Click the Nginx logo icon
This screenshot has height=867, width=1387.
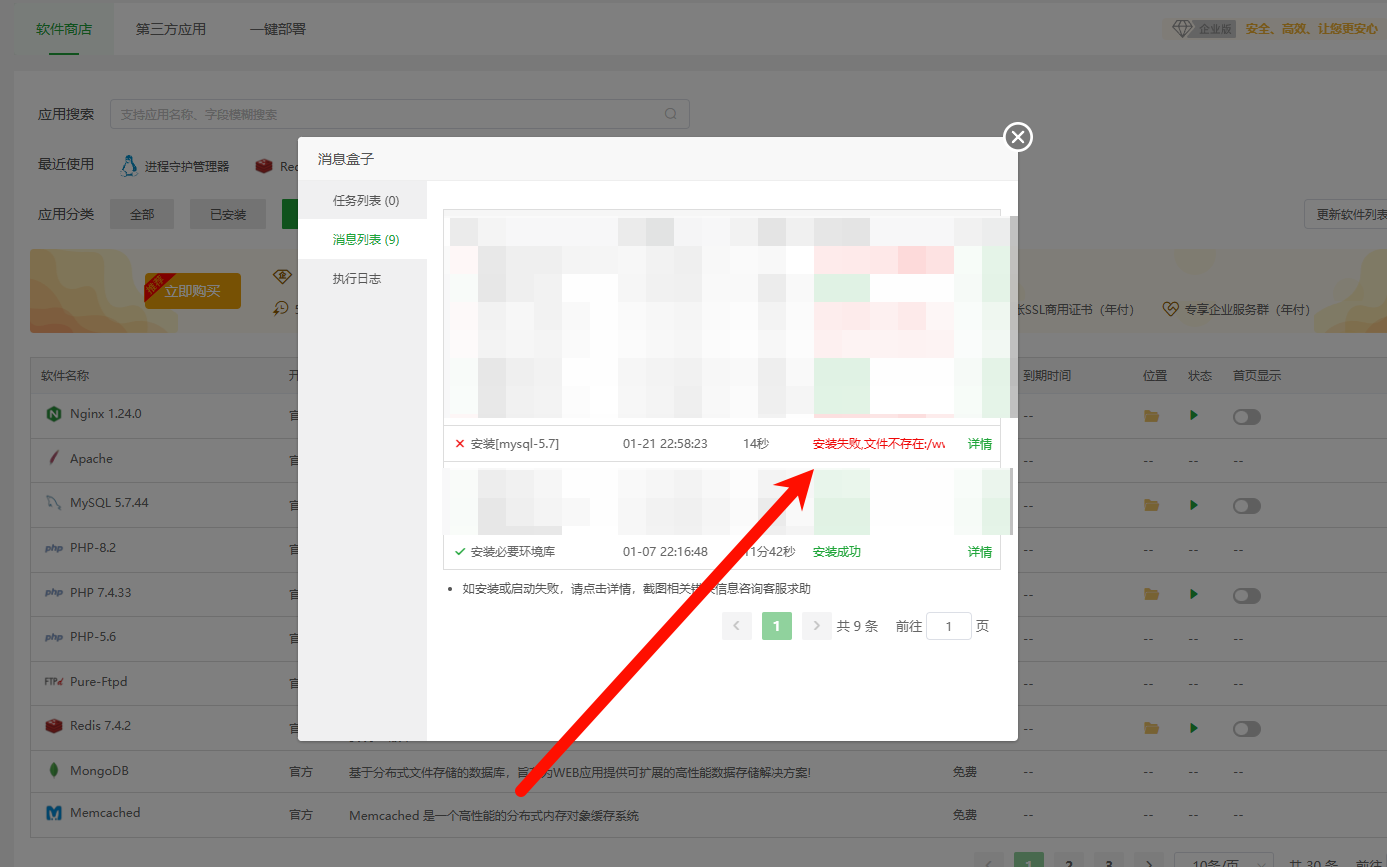54,414
